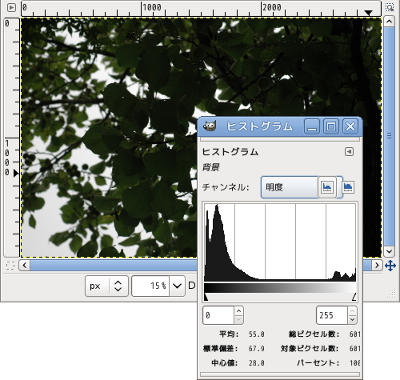The image size is (400, 380).
Task: Click the vertical scrollbar down arrow
Action: (389, 251)
